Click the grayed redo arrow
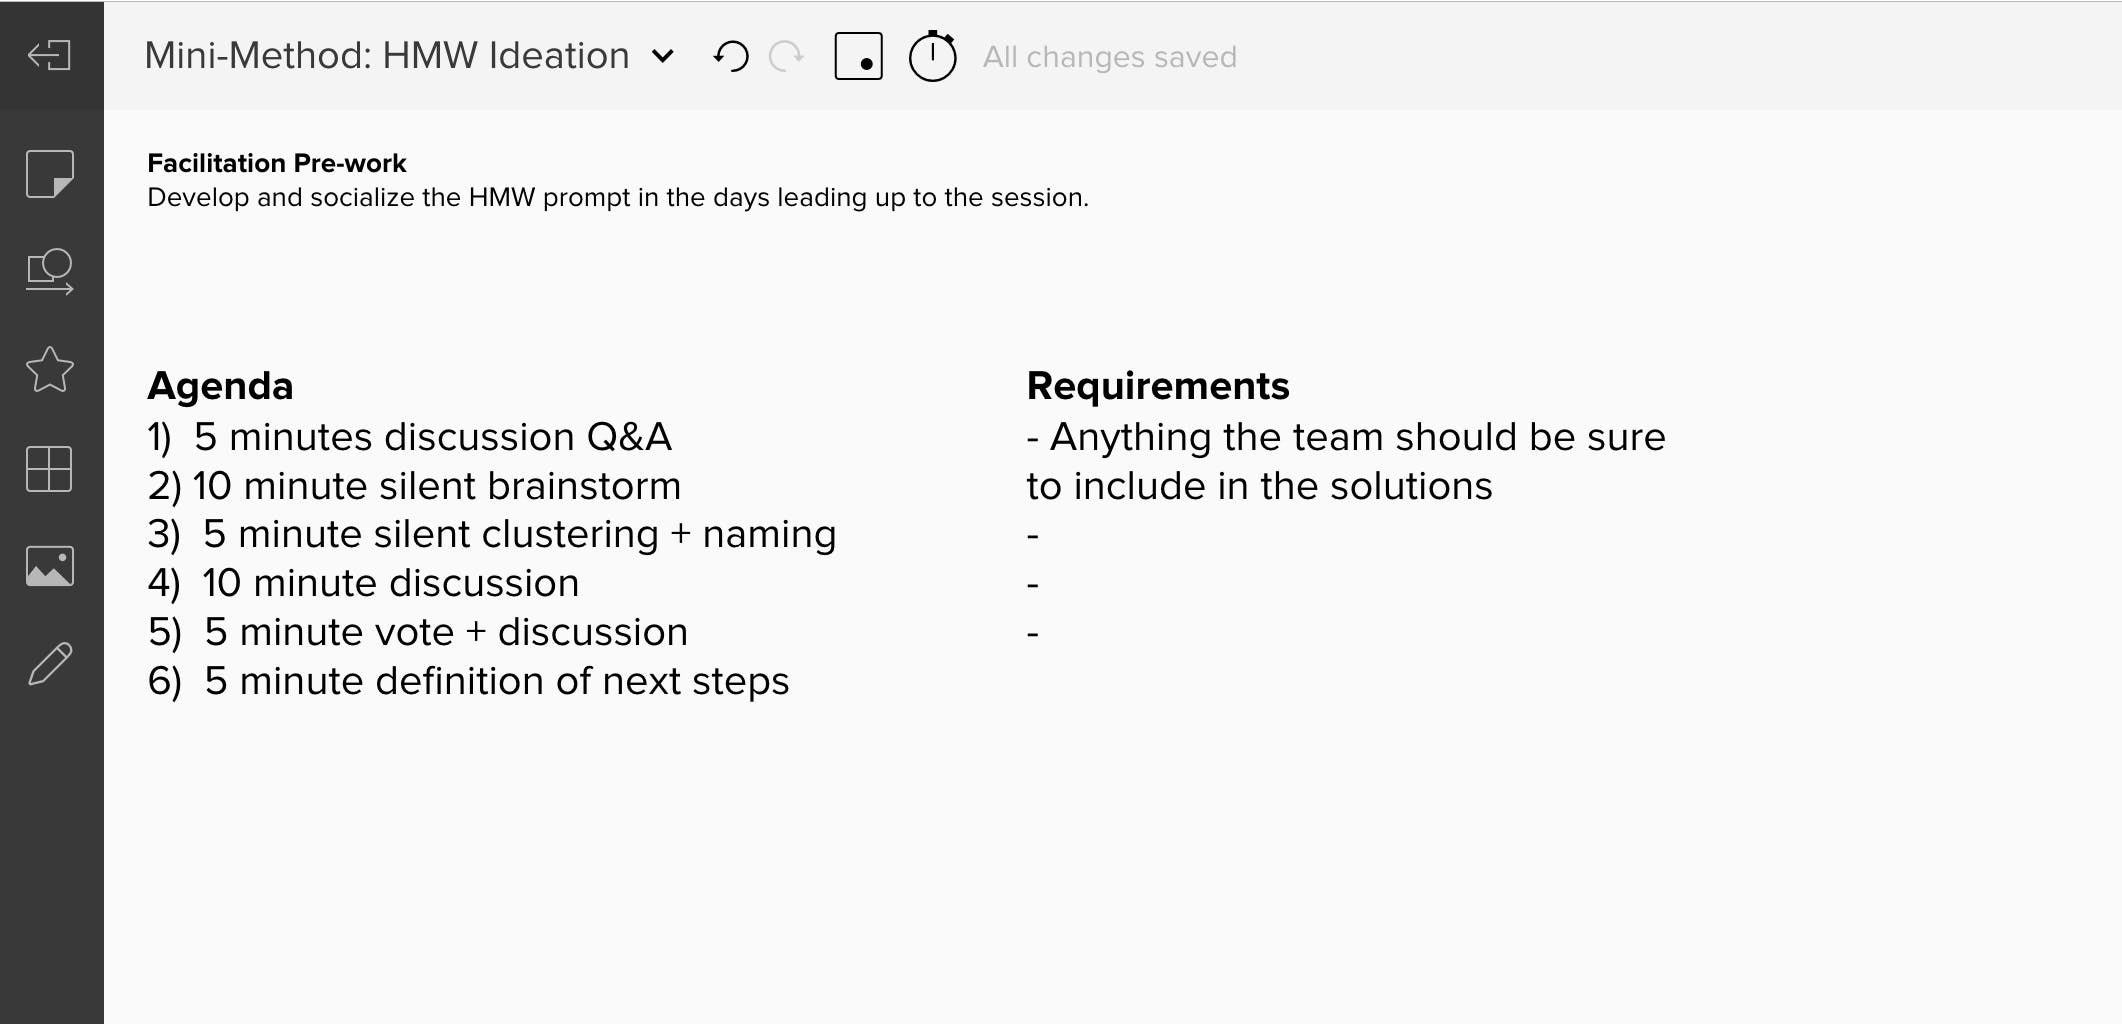This screenshot has width=2122, height=1024. pyautogui.click(x=787, y=56)
